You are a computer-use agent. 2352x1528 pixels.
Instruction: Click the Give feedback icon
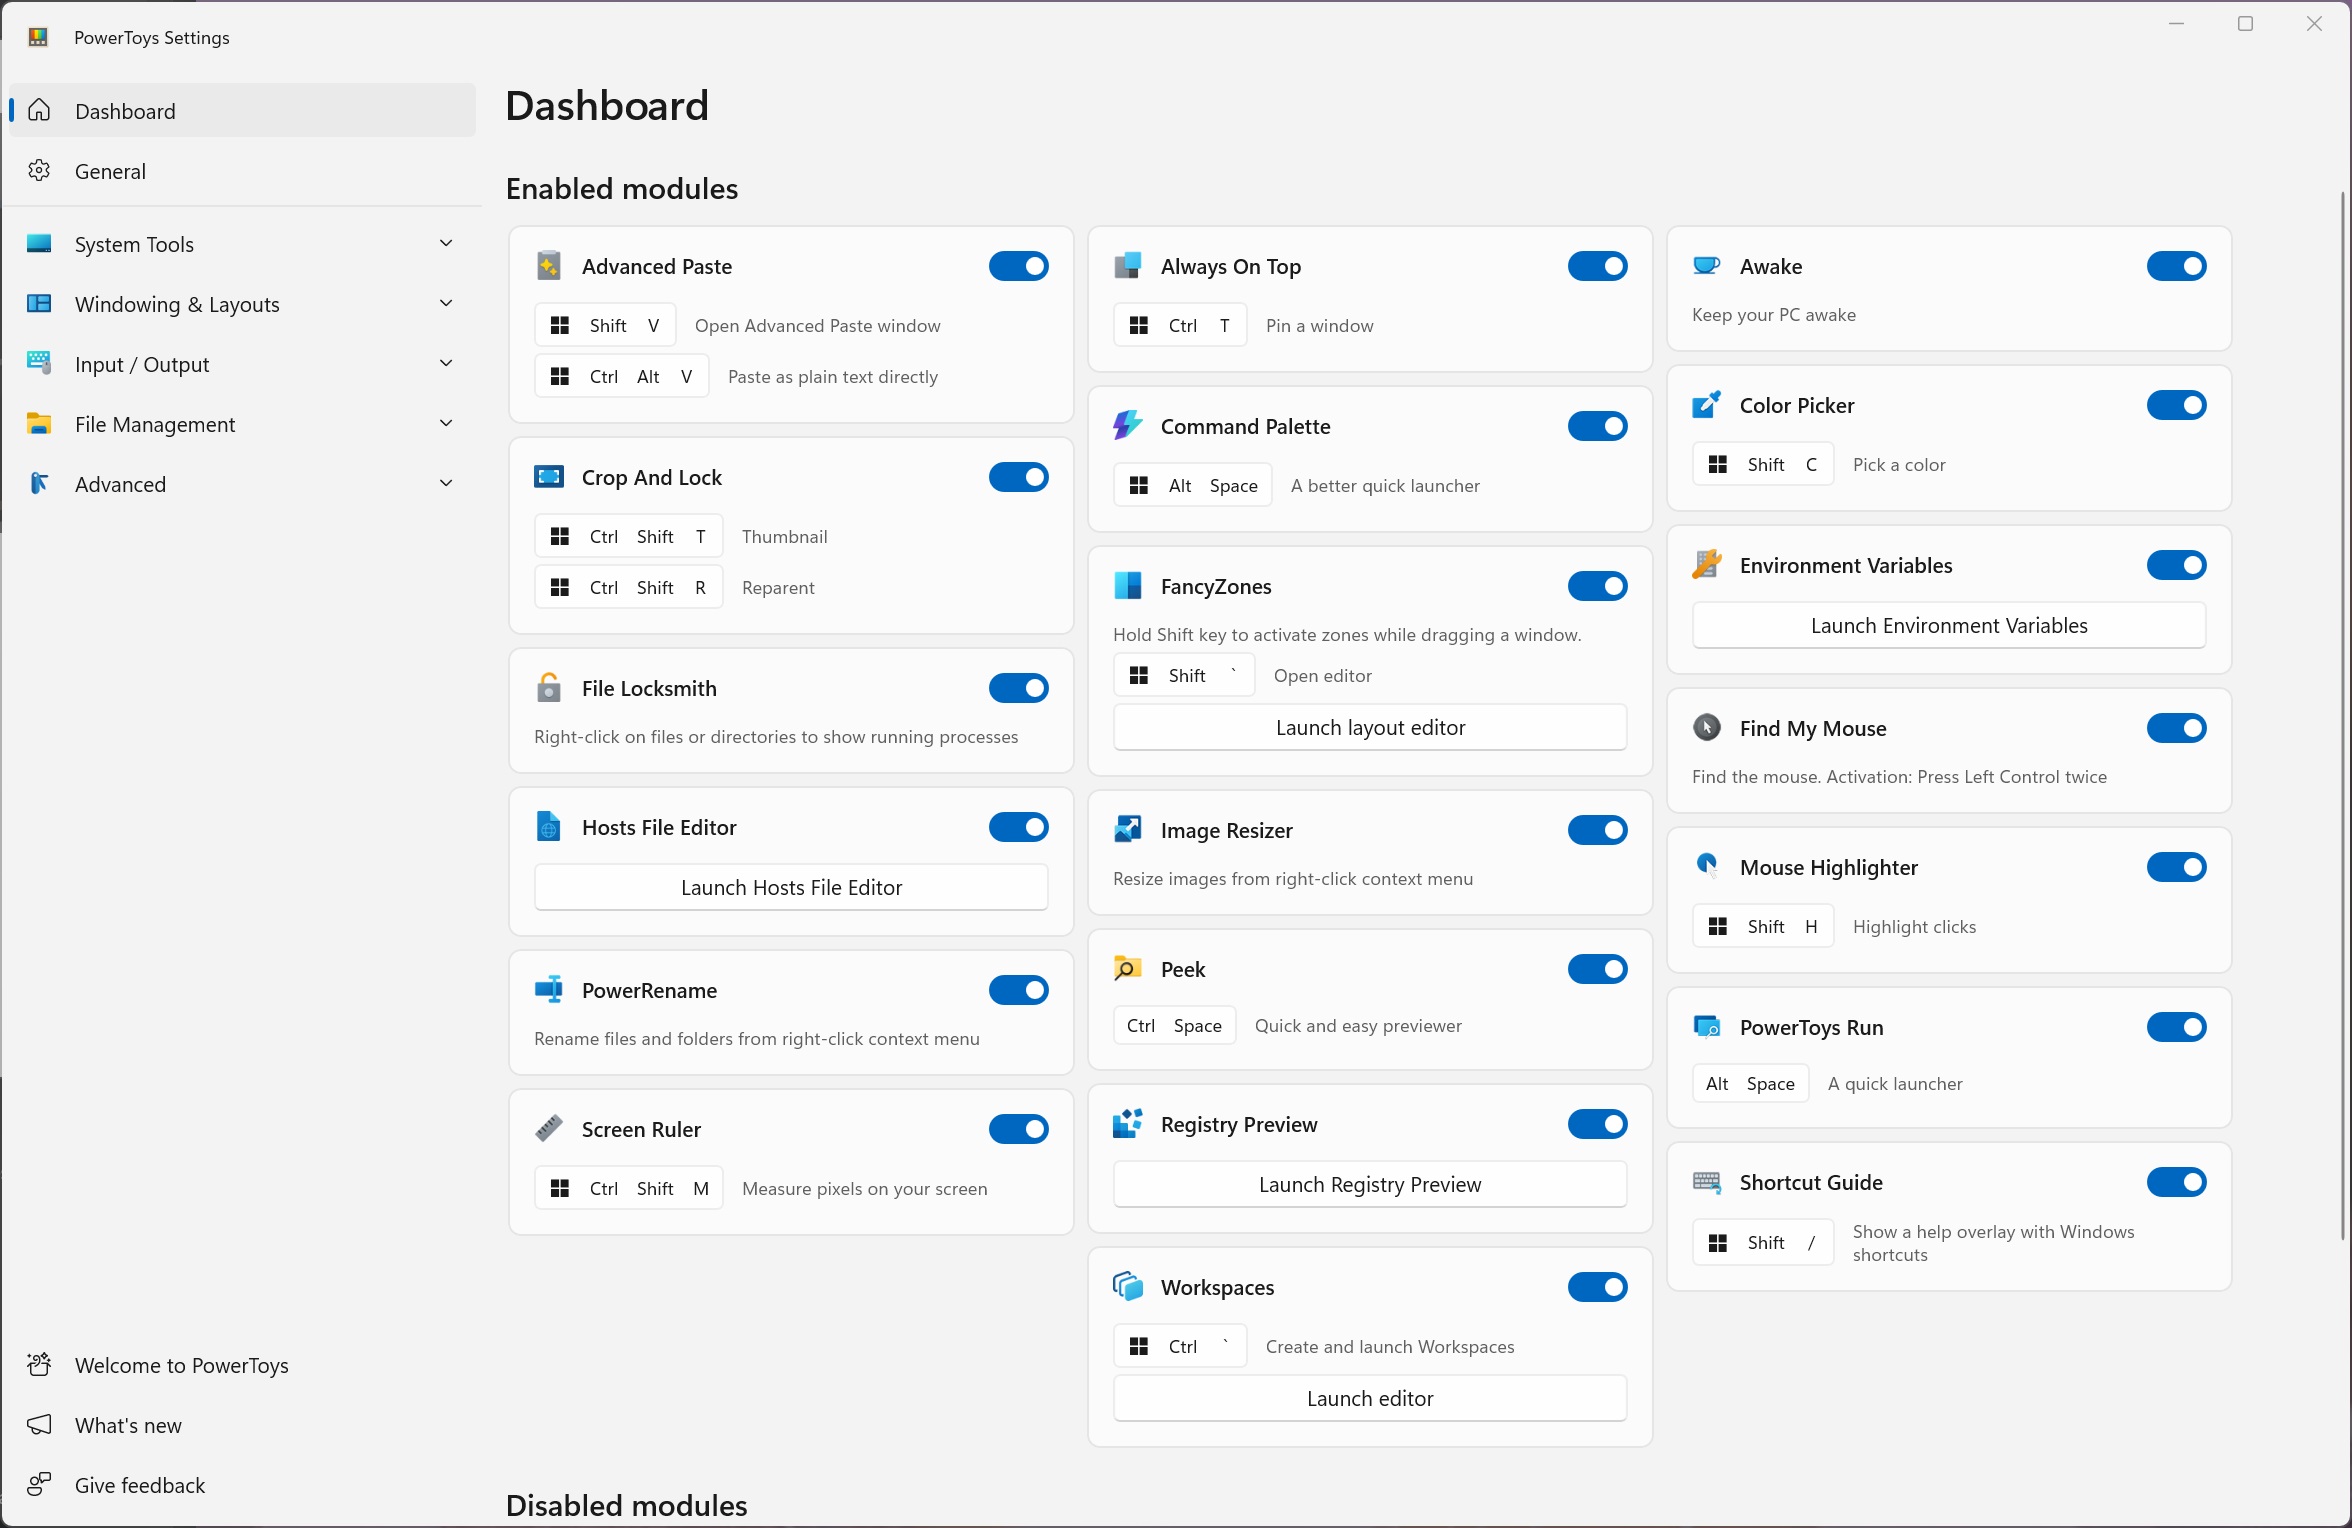39,1485
